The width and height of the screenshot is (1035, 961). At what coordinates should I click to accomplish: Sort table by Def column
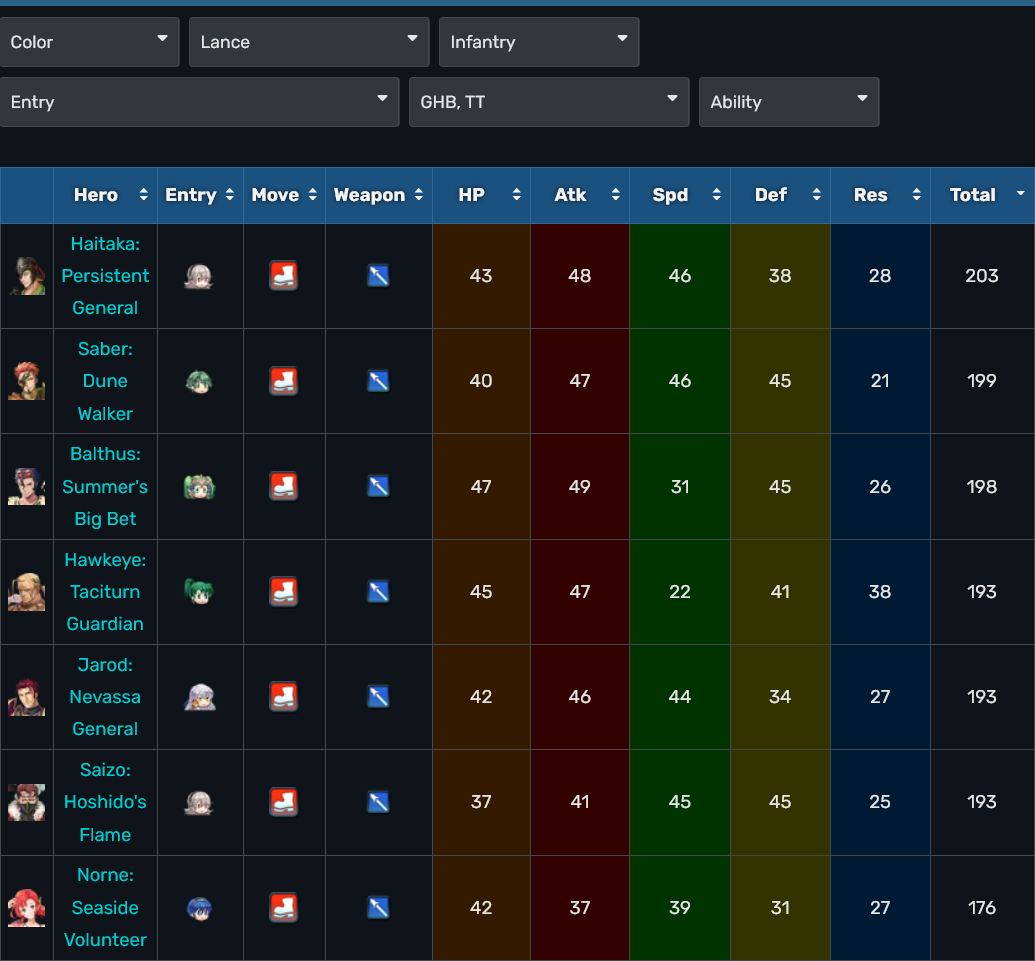pos(780,195)
